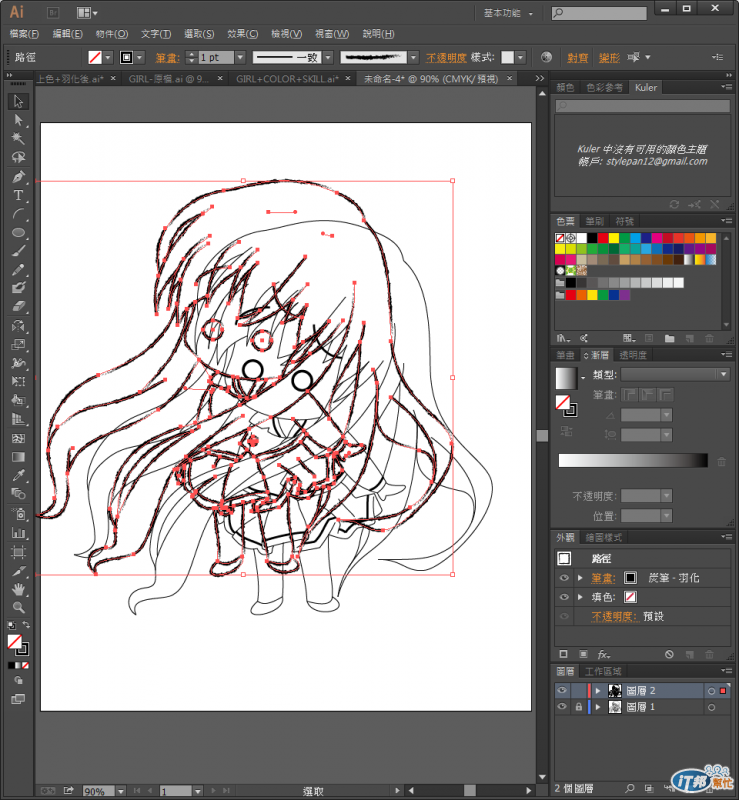Activate the Lasso tool
739x800 pixels.
click(x=18, y=157)
